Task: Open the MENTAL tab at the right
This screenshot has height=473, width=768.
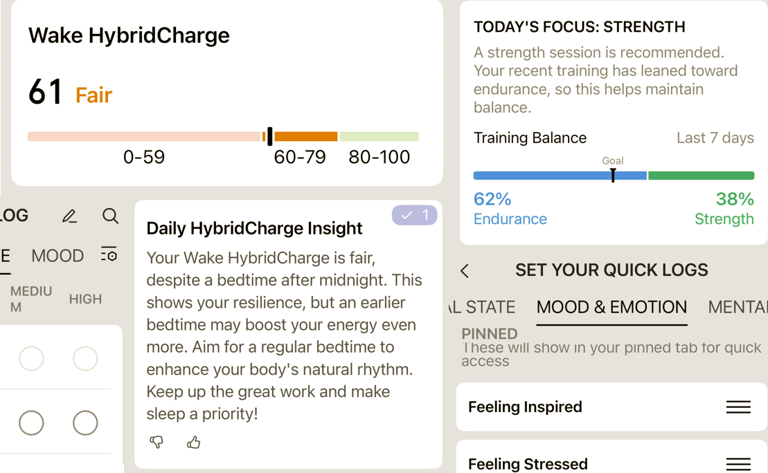Action: pos(738,307)
